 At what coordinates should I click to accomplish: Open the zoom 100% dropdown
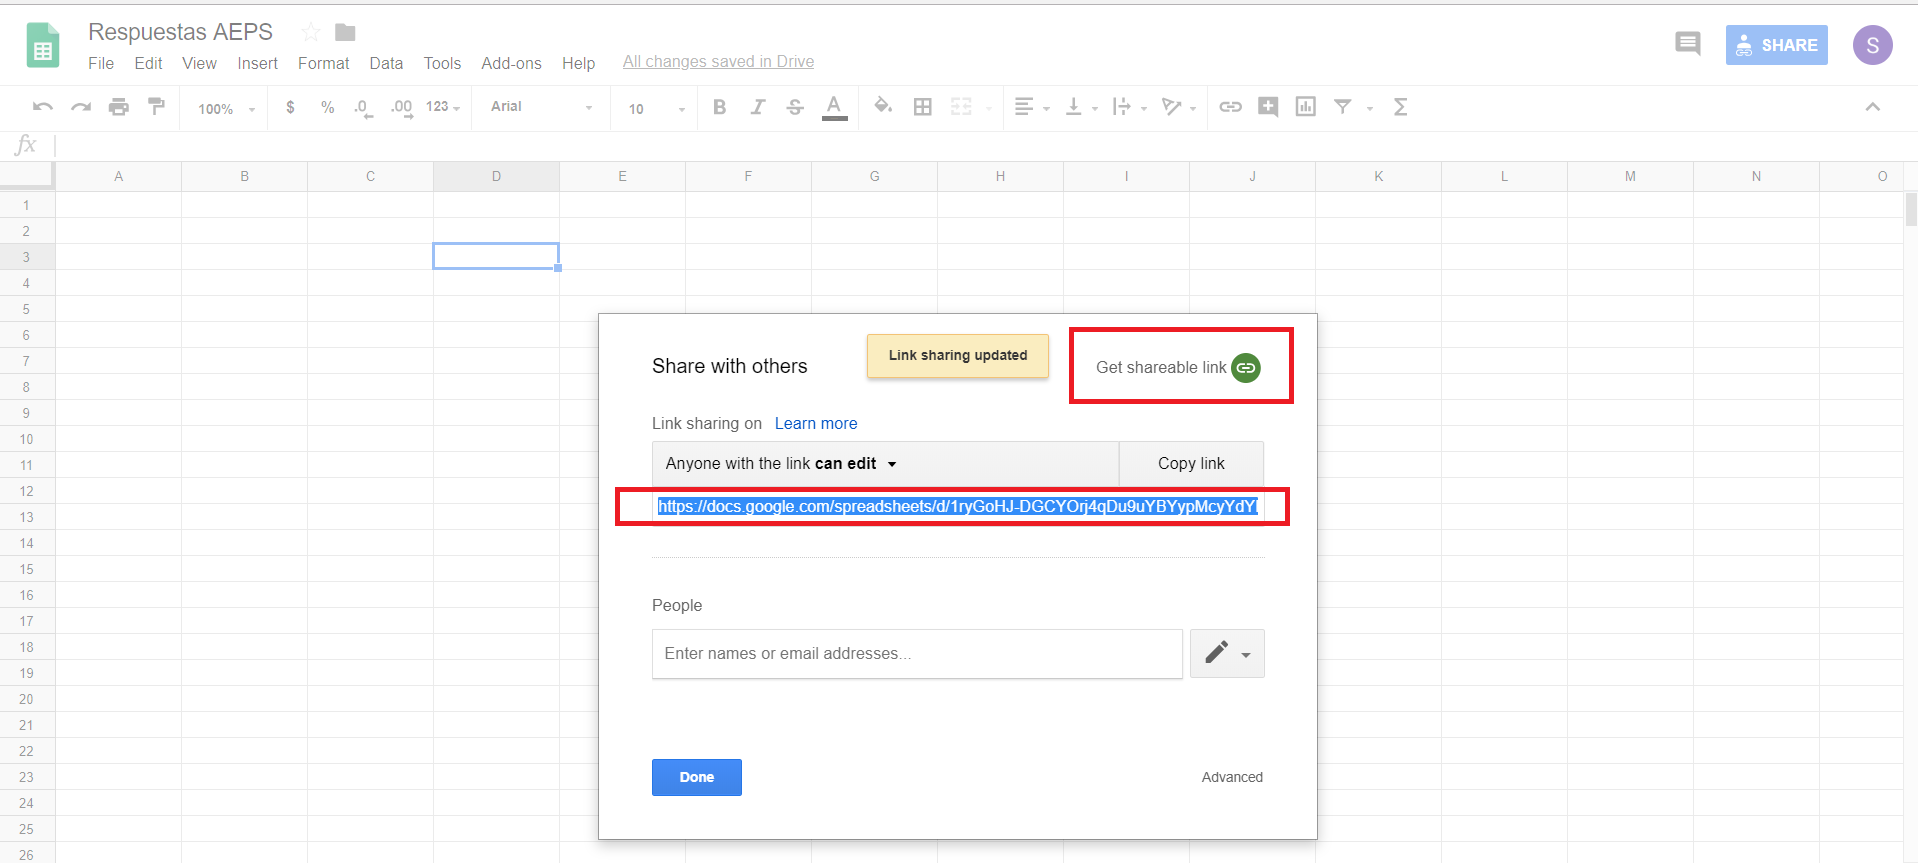tap(226, 108)
